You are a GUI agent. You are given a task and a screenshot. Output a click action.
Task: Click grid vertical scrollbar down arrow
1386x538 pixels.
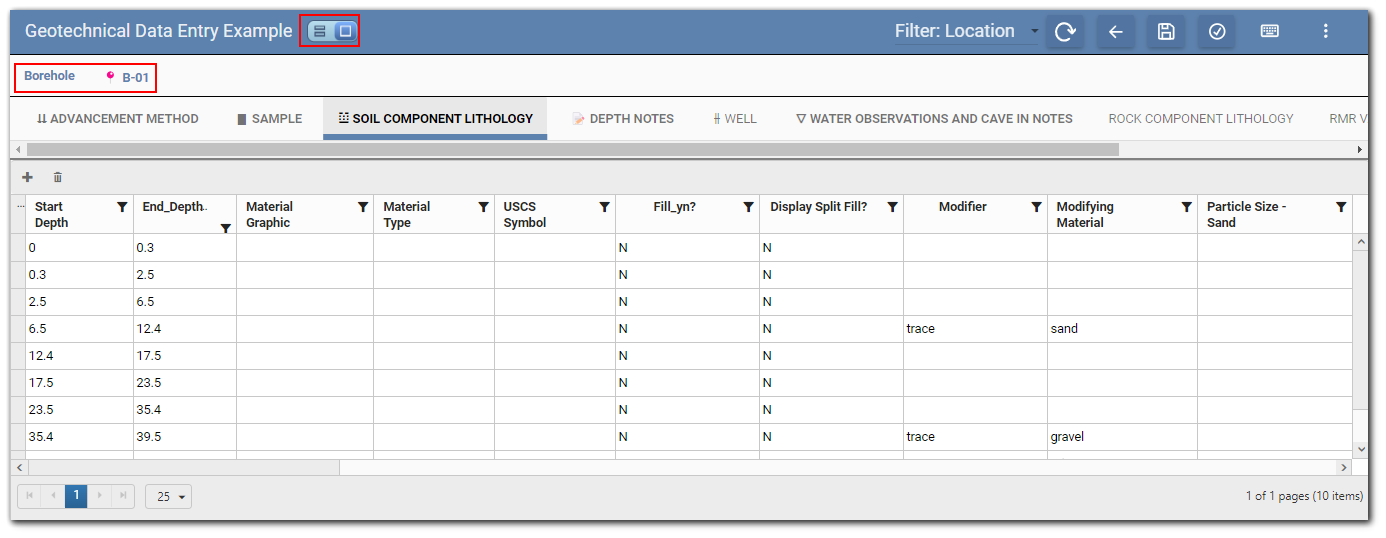coord(1360,450)
